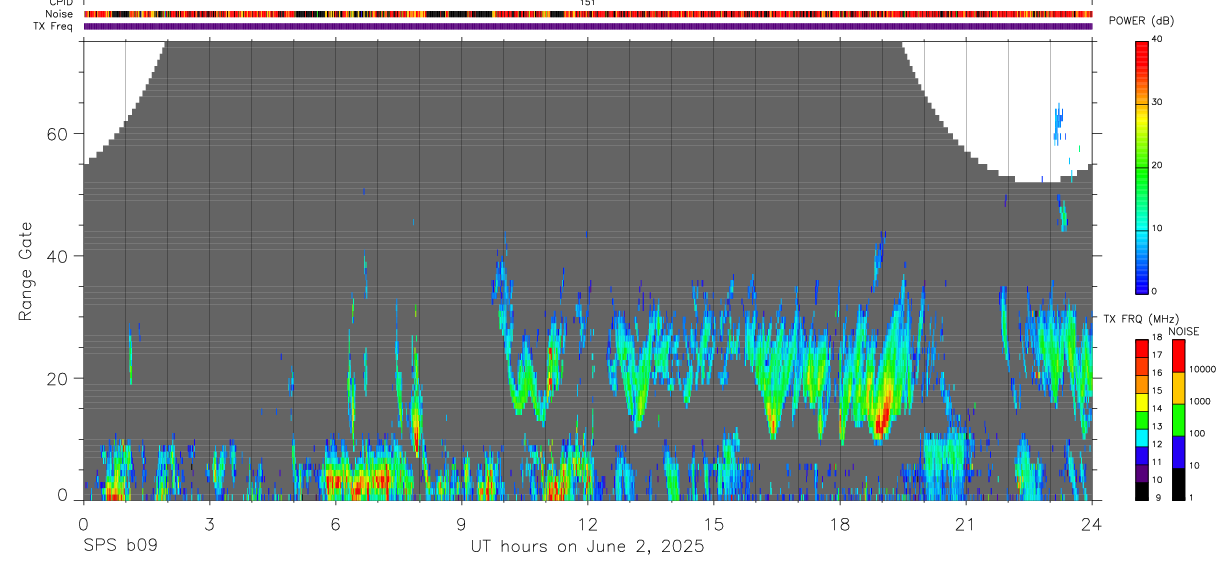
Task: Click the 10000 label on NOISE scale
Action: click(1202, 369)
